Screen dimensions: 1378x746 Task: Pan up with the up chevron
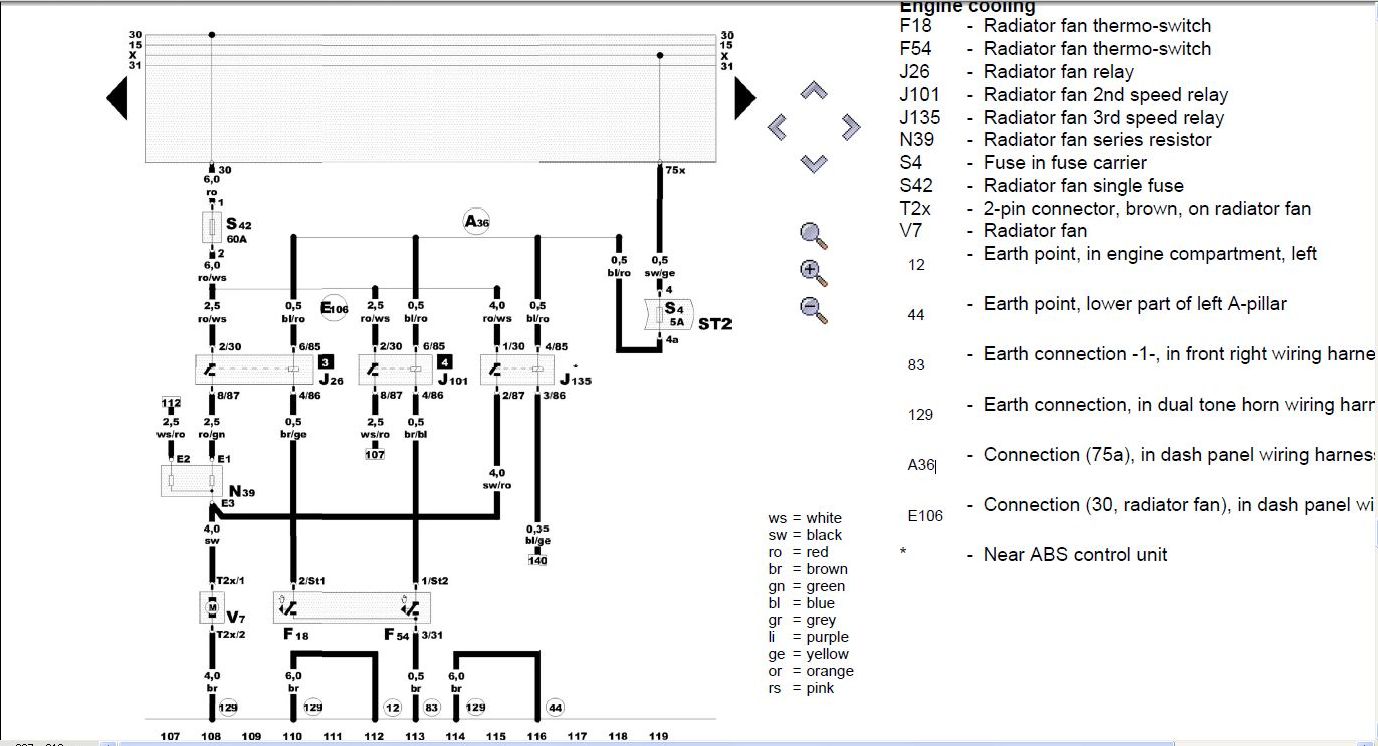coord(815,92)
